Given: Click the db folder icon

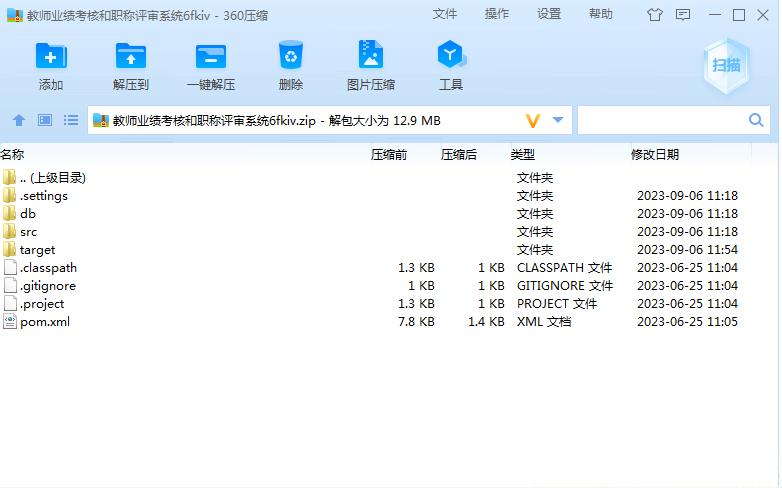Looking at the screenshot, I should click(9, 214).
